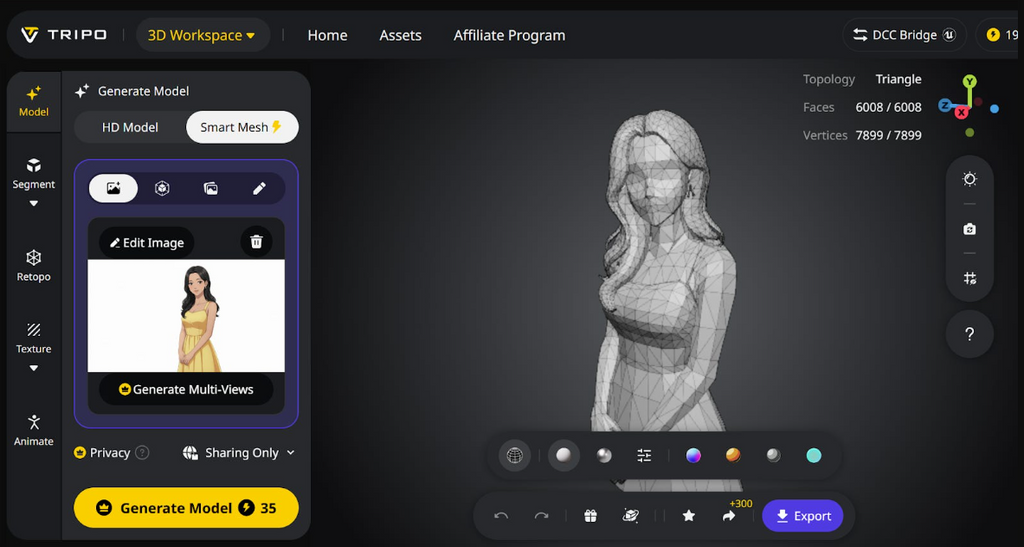
Task: Select the pencil text input mode icon
Action: pos(259,188)
